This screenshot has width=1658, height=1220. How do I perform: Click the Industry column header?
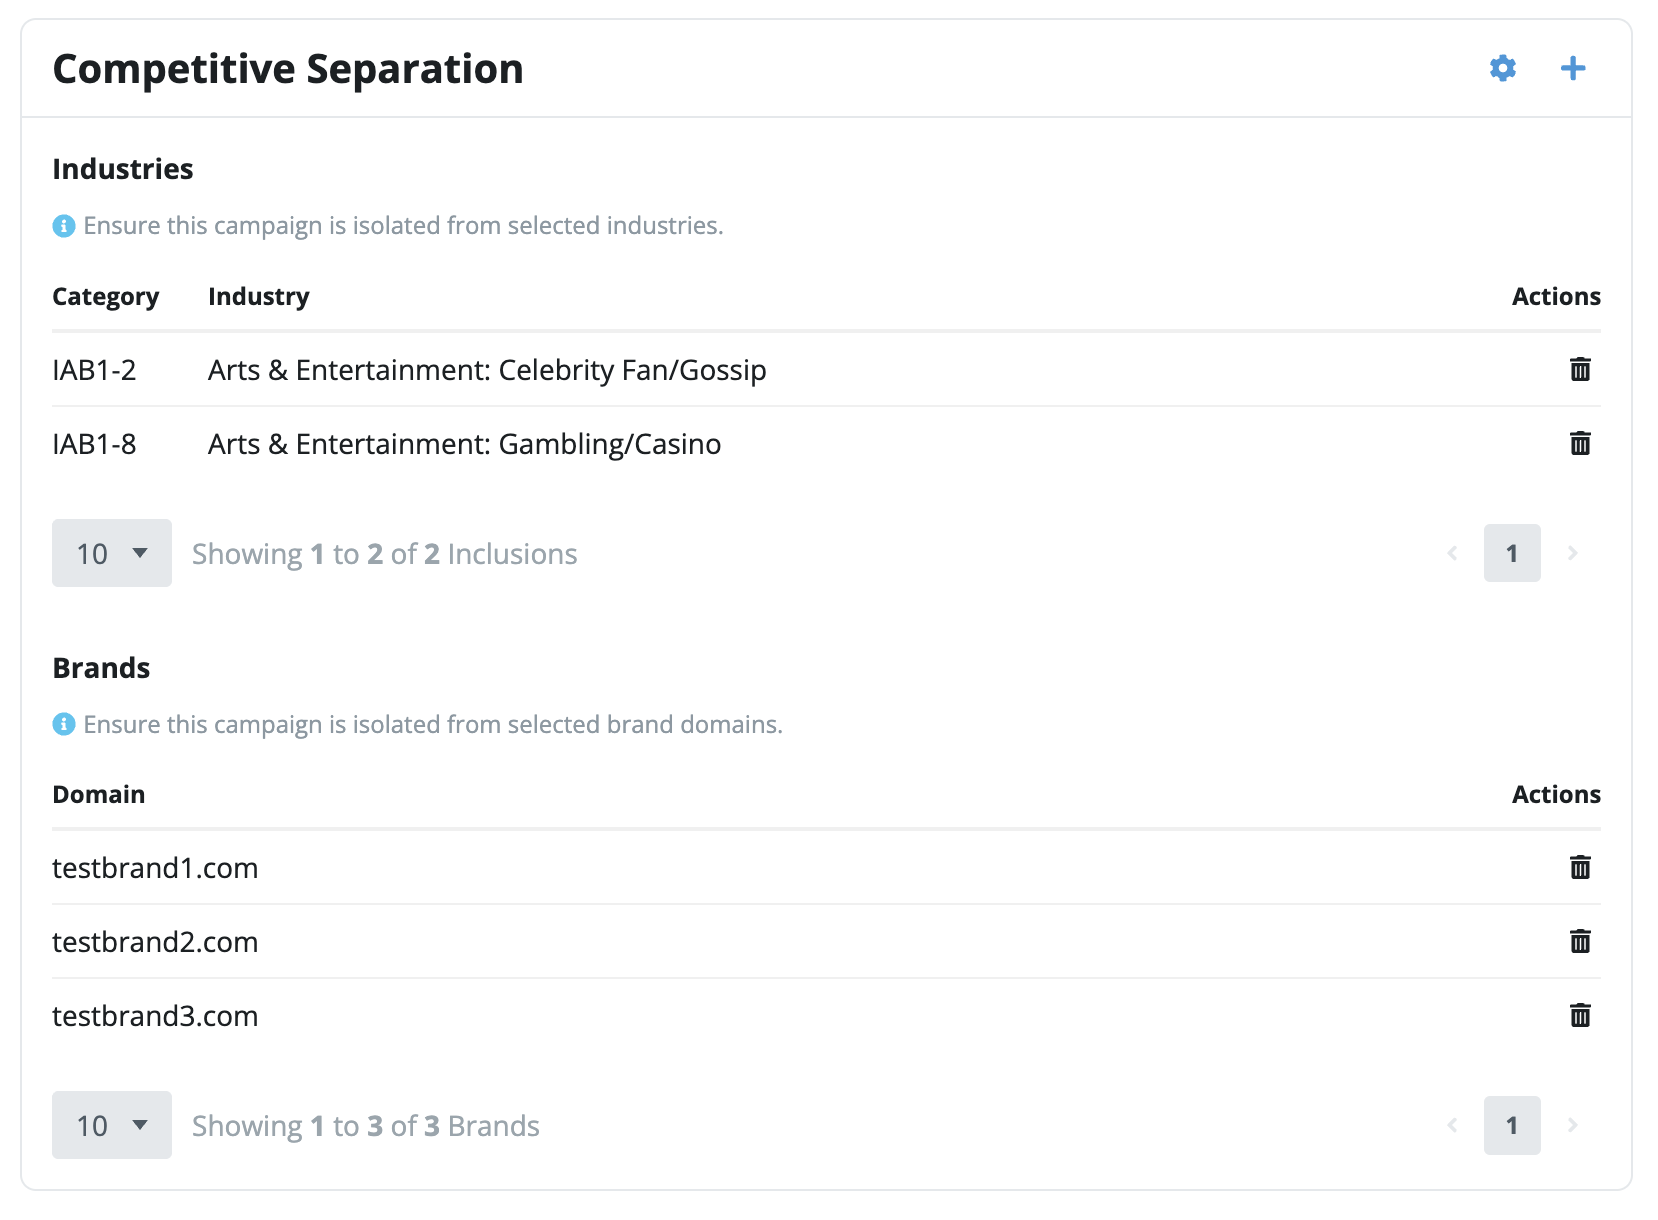[x=259, y=297]
